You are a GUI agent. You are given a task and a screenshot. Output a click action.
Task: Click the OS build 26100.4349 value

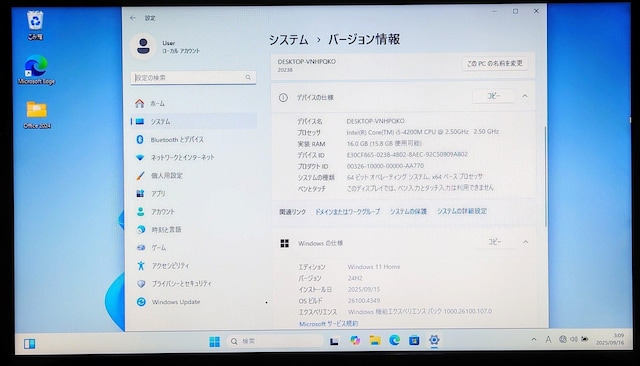364,300
